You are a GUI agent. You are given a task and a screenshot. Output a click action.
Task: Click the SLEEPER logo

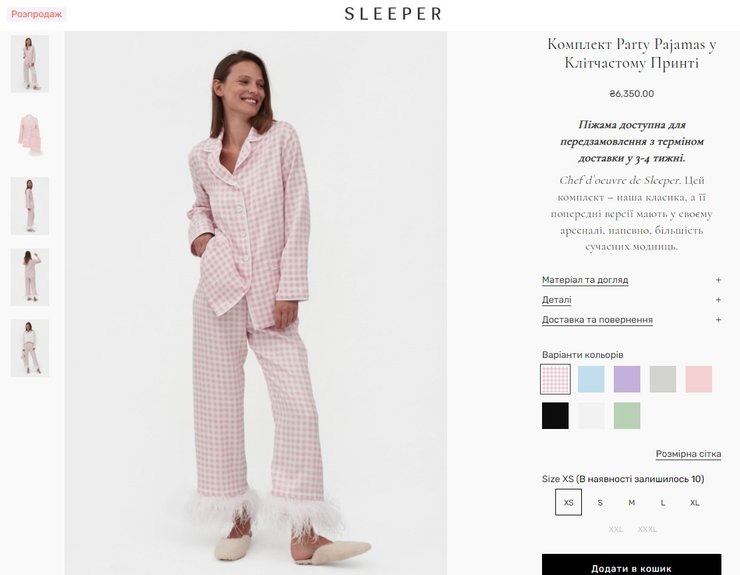coord(392,14)
